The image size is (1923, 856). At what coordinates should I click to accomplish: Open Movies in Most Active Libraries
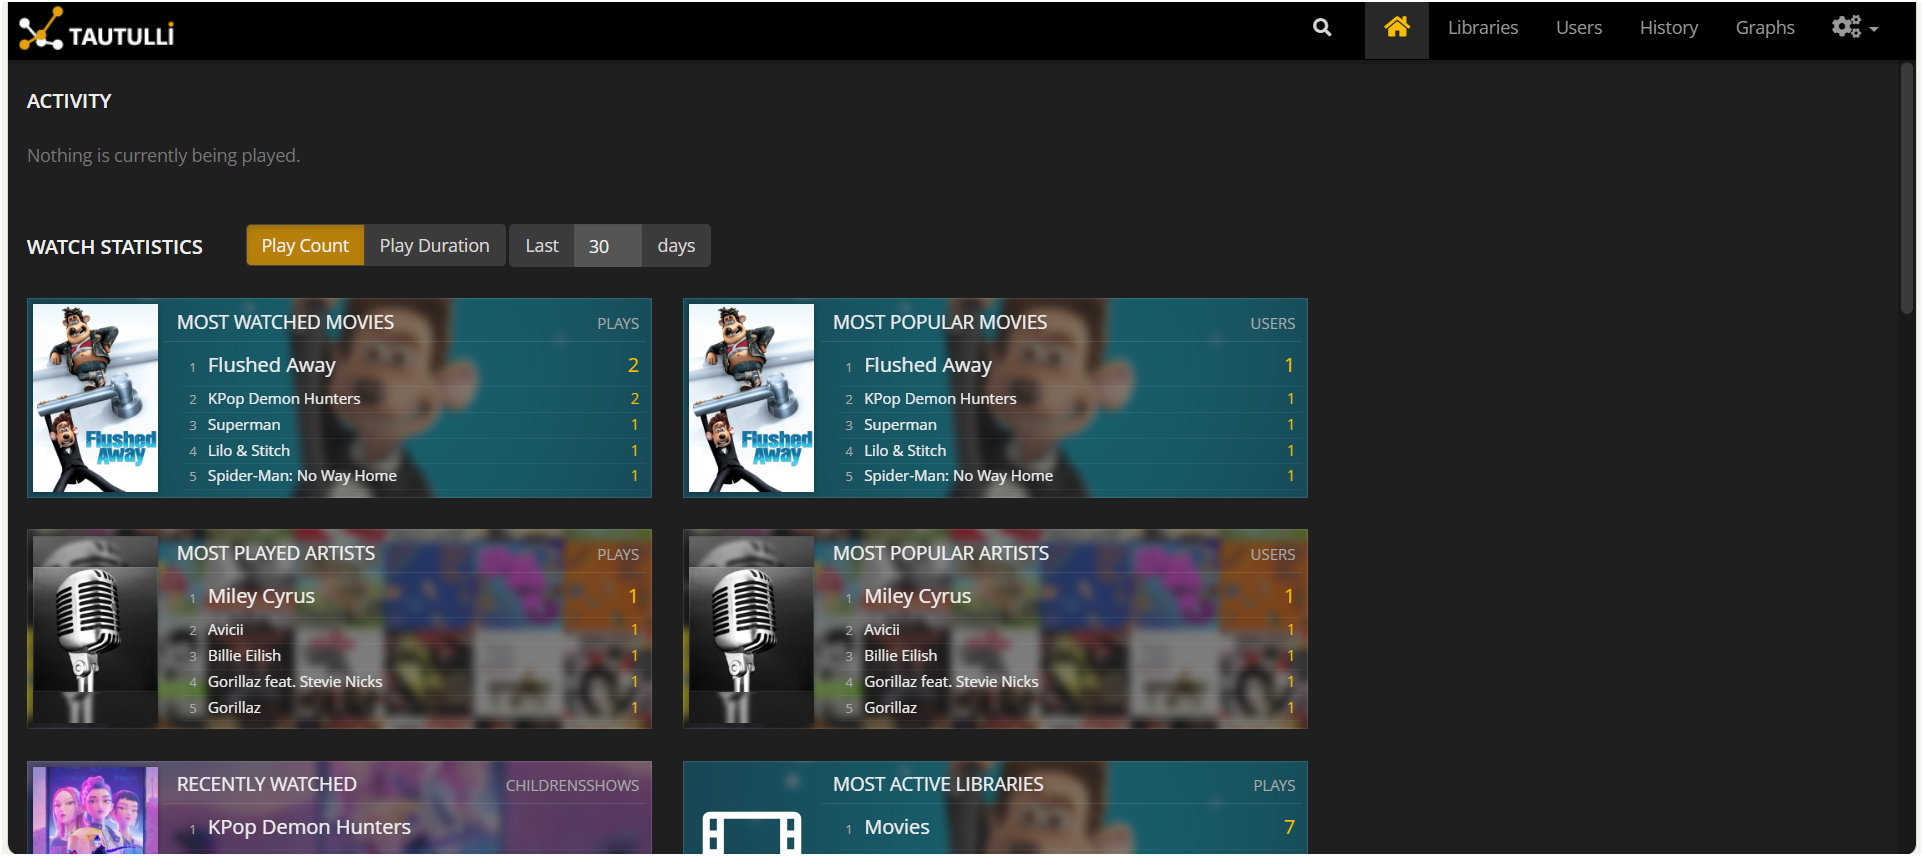(897, 827)
